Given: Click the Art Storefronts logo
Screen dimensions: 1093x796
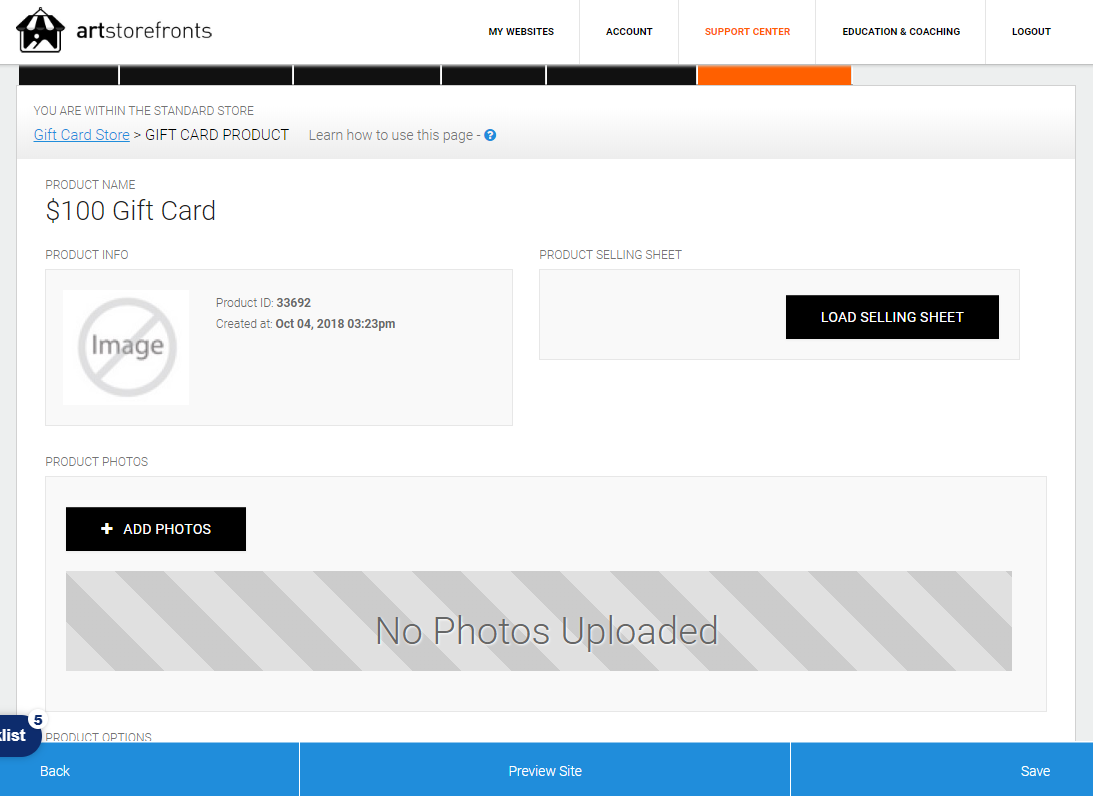Looking at the screenshot, I should click(x=115, y=30).
